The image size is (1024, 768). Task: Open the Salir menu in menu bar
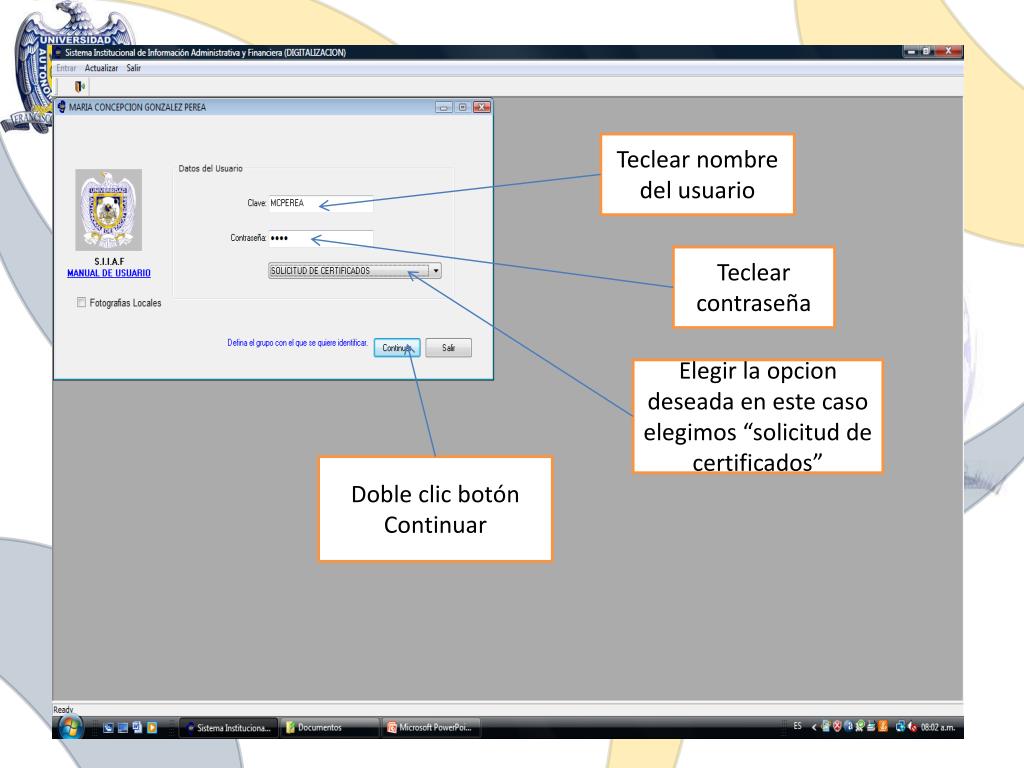[x=133, y=67]
